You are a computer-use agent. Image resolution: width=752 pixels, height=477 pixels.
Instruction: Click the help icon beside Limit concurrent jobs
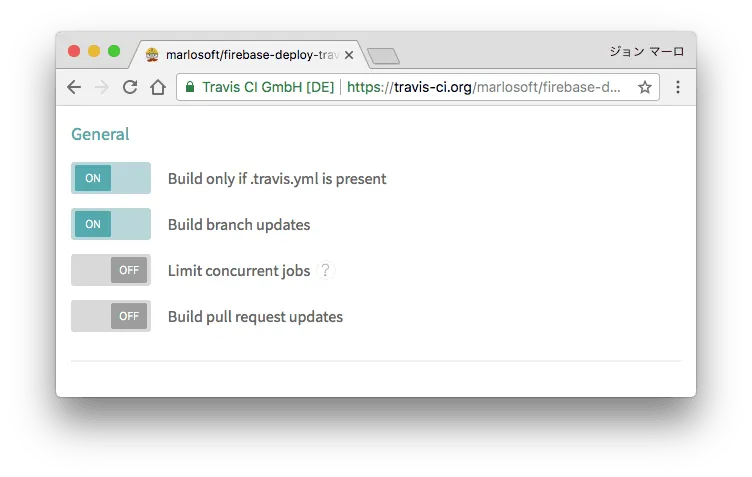325,270
